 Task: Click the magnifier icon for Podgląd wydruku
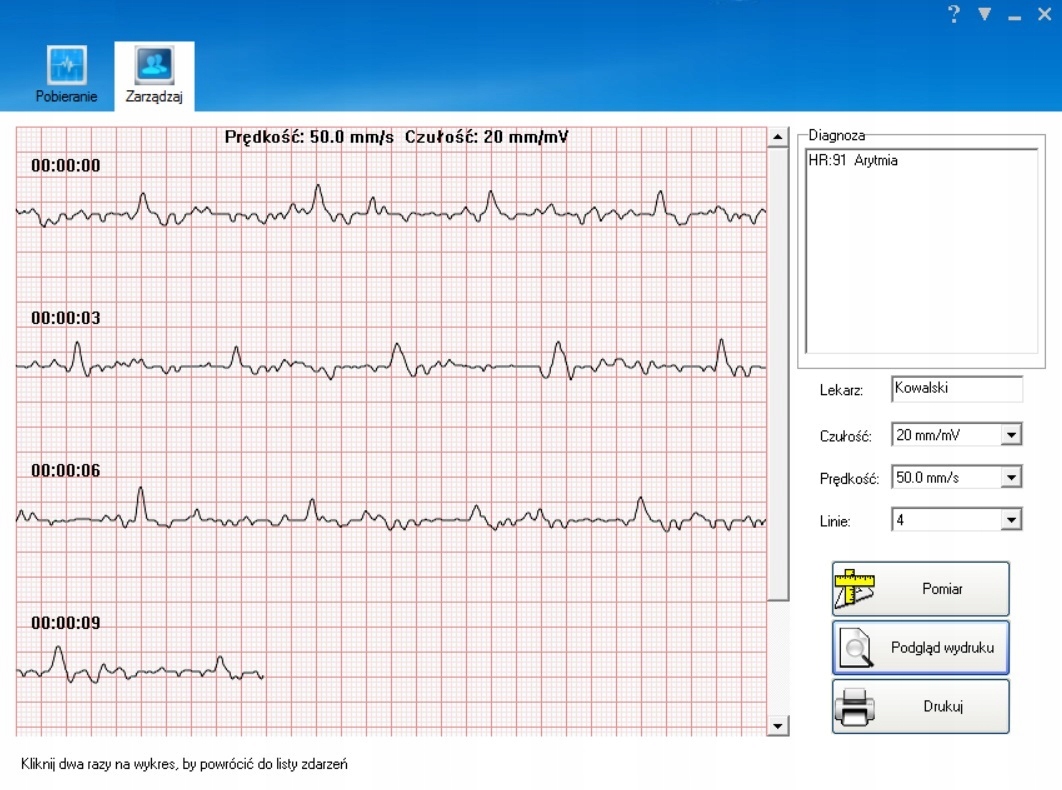(x=855, y=648)
